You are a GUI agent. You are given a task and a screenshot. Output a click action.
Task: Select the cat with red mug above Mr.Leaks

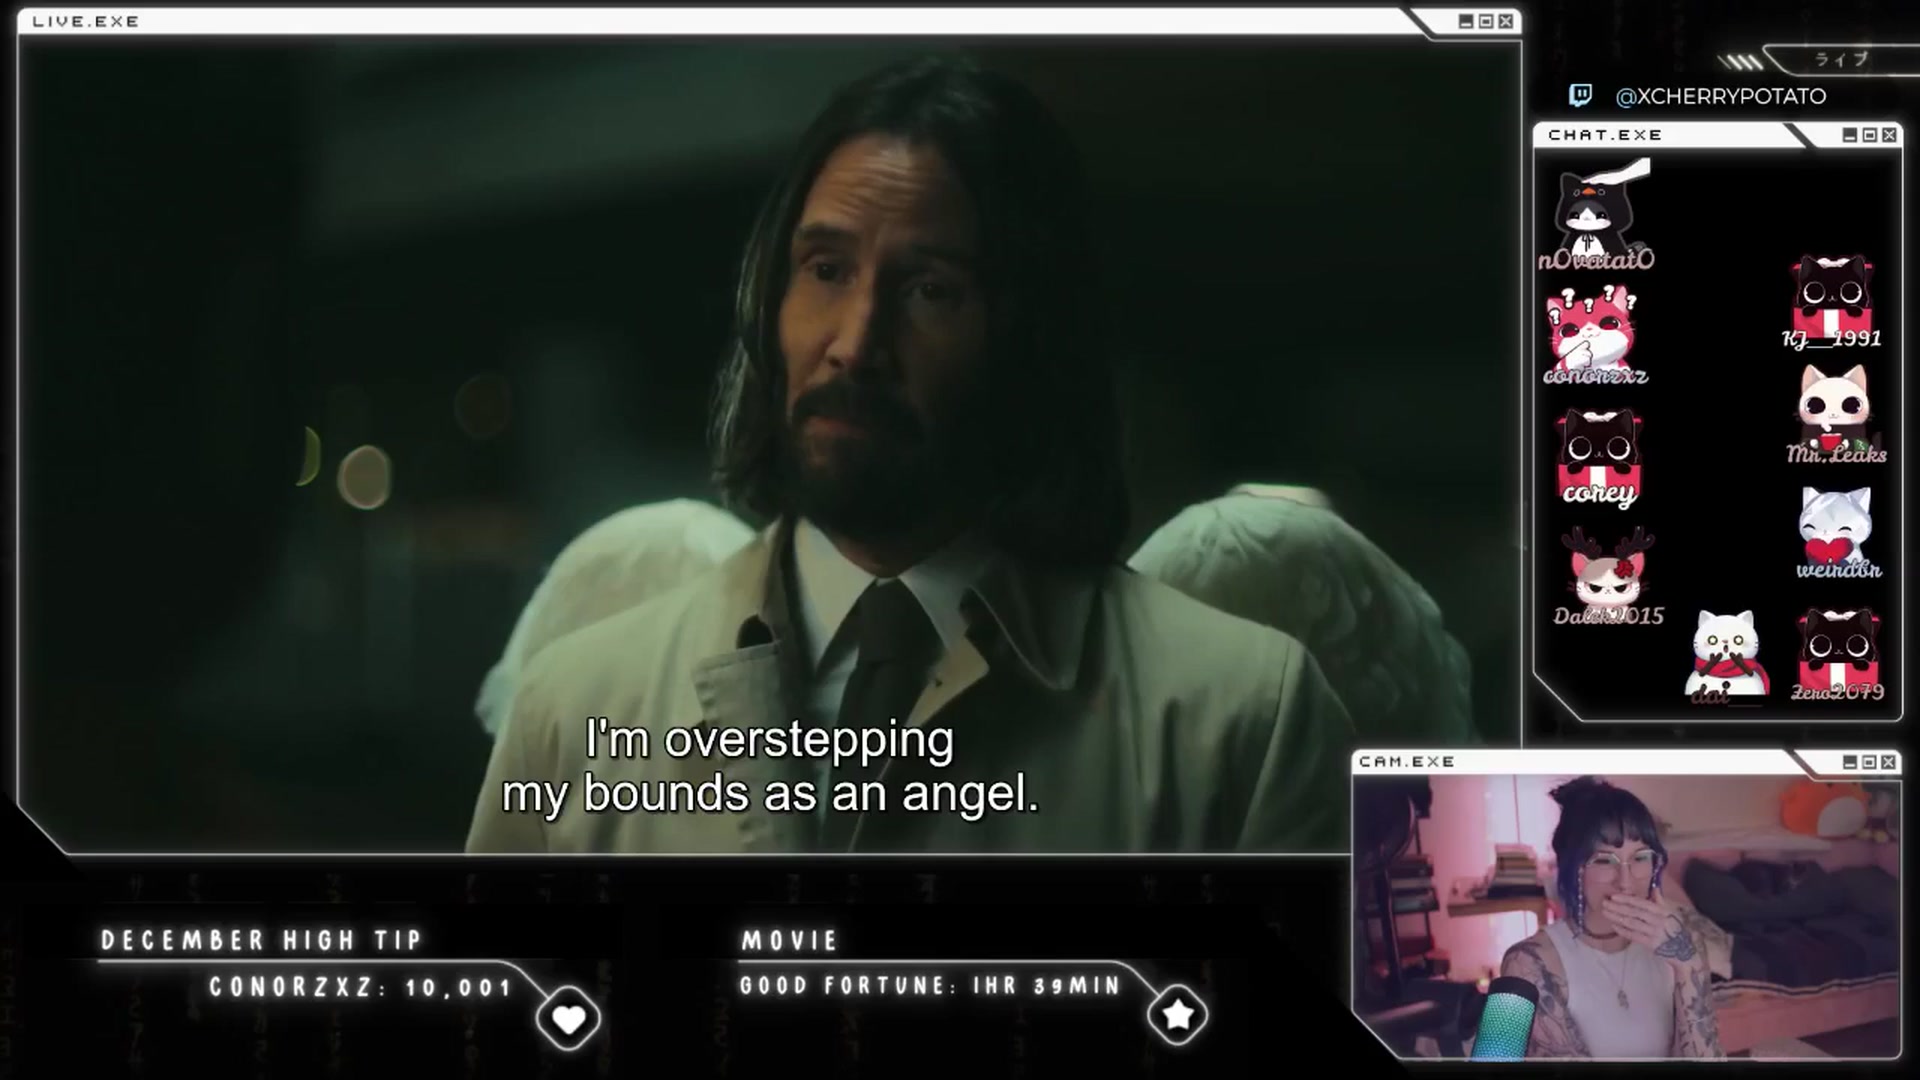click(x=1834, y=408)
